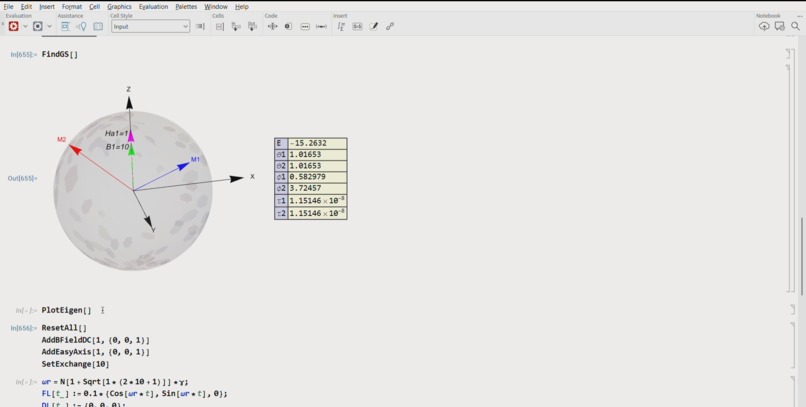
Task: Click the FL[t_] definition code line
Action: pos(135,394)
